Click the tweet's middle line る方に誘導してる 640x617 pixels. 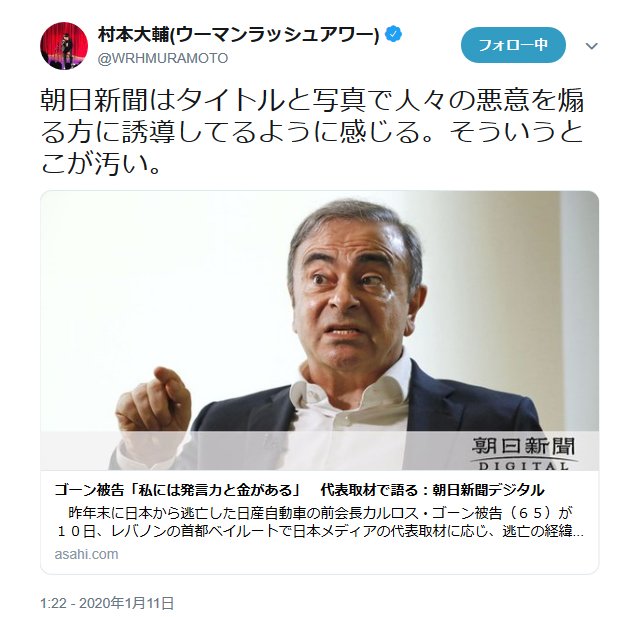pos(312,131)
